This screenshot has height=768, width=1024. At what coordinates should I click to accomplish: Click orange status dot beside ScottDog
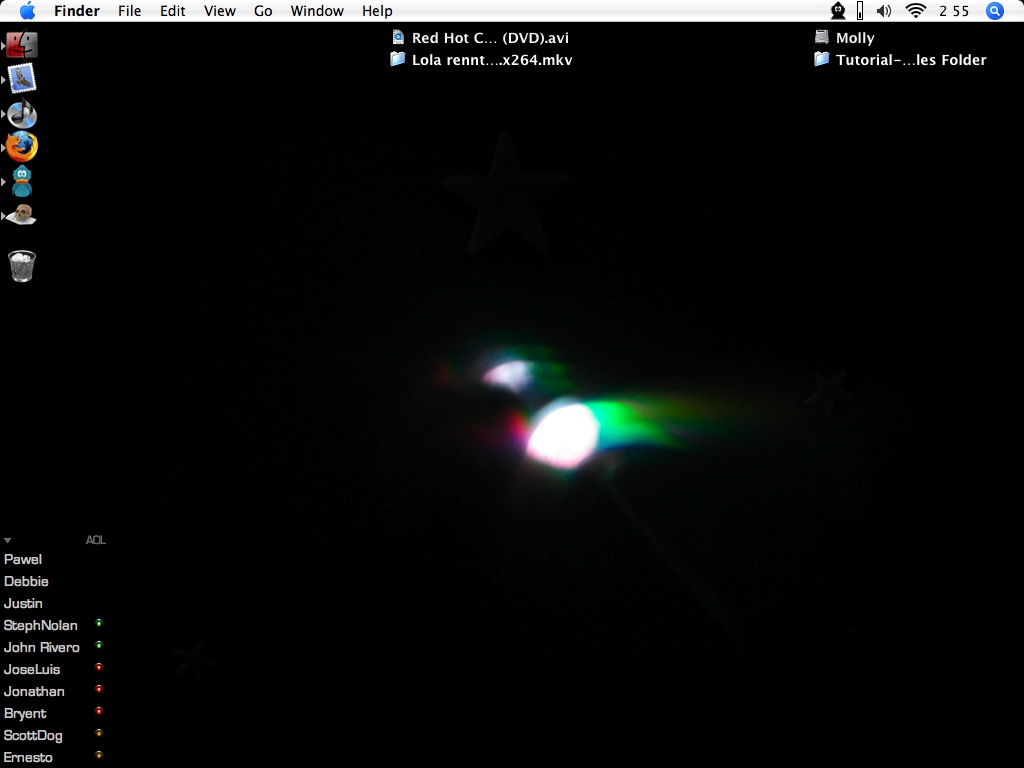click(x=99, y=733)
